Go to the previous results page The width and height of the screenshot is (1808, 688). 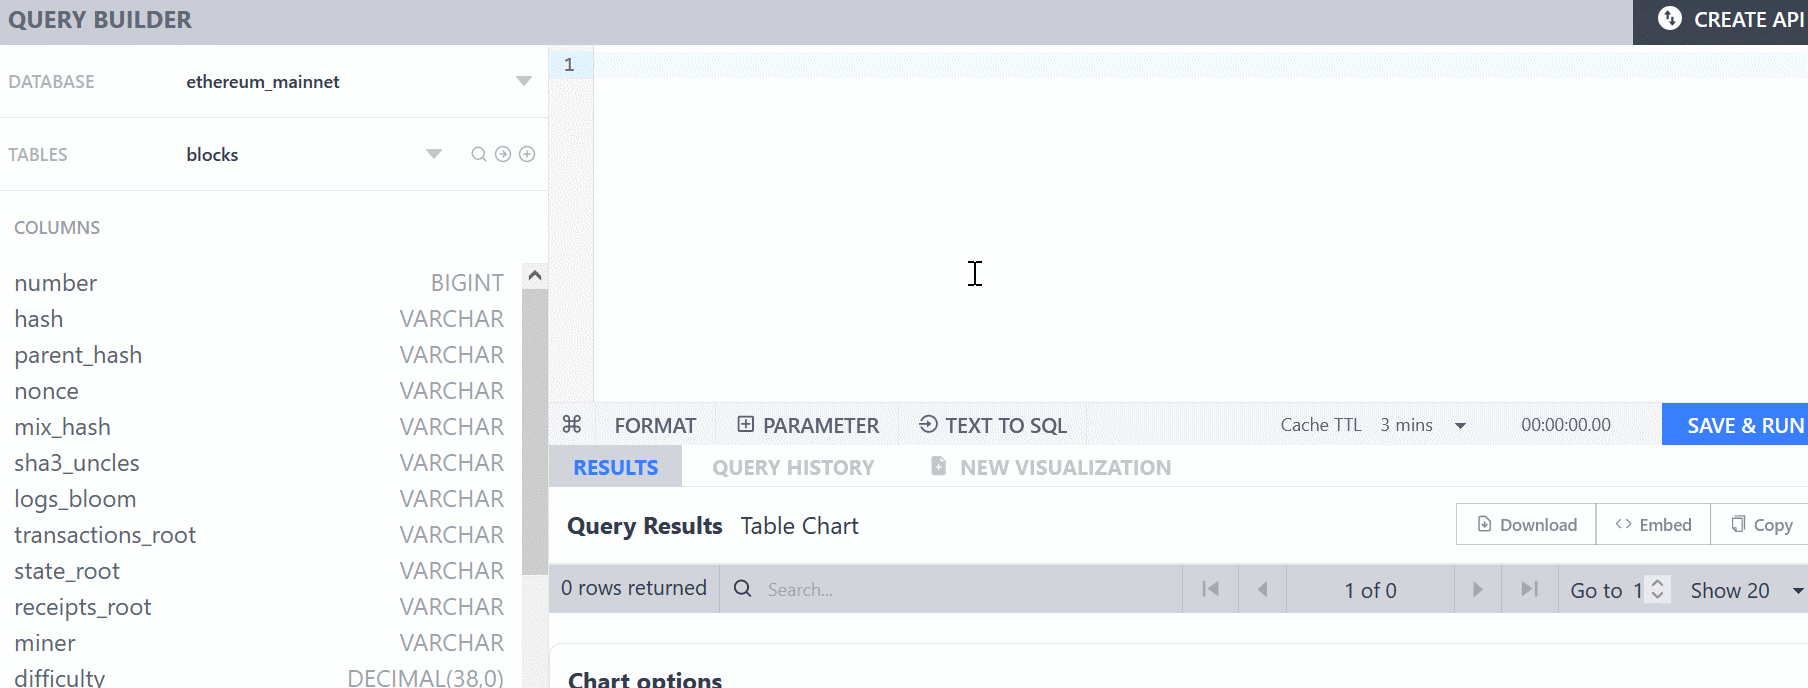(x=1262, y=589)
